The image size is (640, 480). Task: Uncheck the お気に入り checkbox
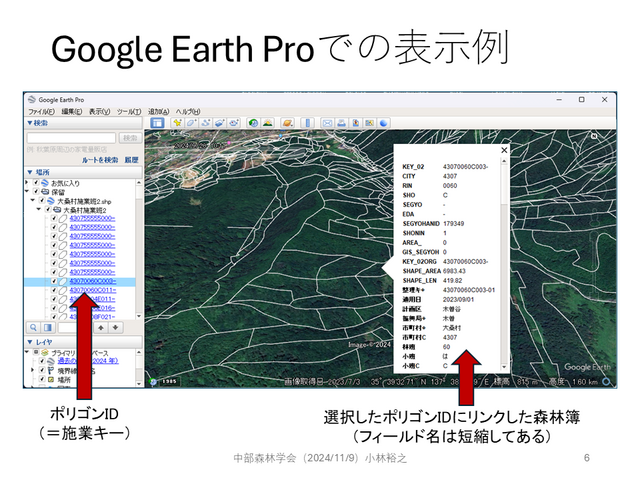(x=36, y=183)
